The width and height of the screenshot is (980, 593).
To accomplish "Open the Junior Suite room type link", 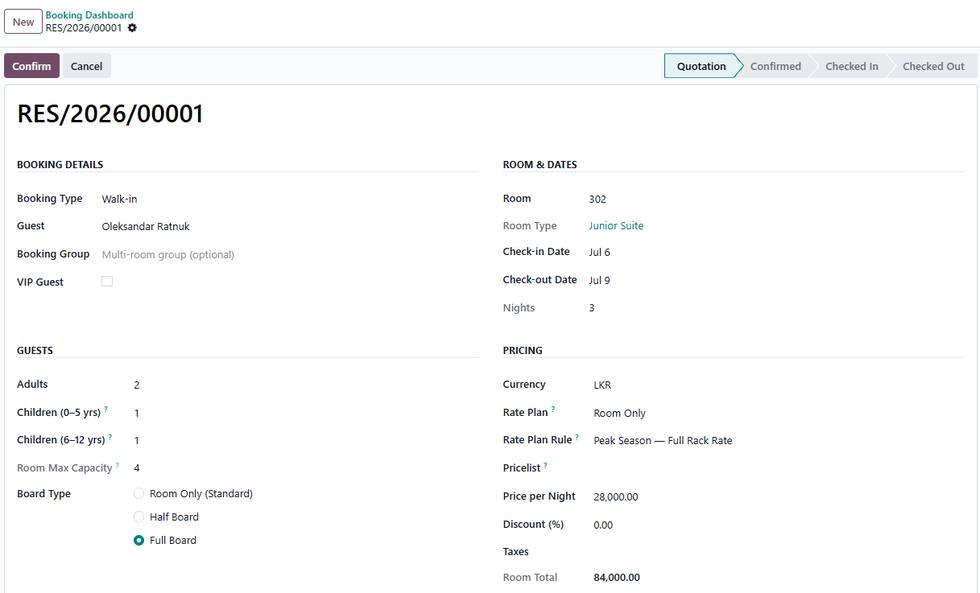I will (x=616, y=226).
